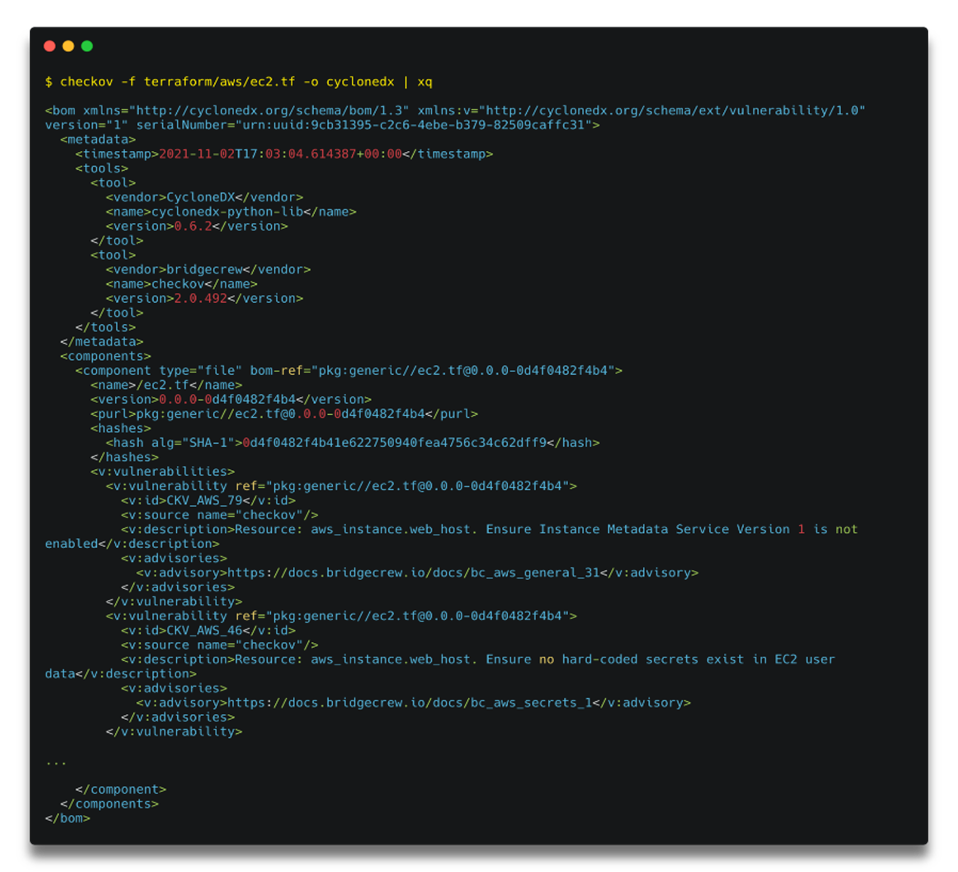This screenshot has width=958, height=872.
Task: Click the vendor CycloneDX line
Action: [x=205, y=197]
